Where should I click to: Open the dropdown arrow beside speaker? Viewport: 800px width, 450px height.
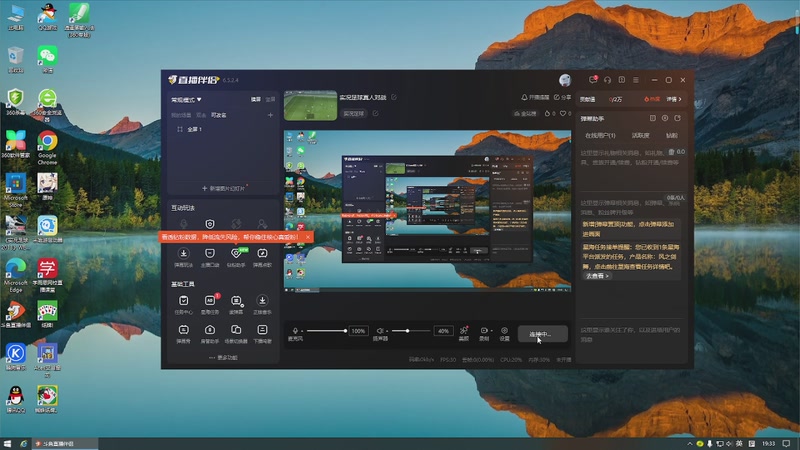click(387, 331)
